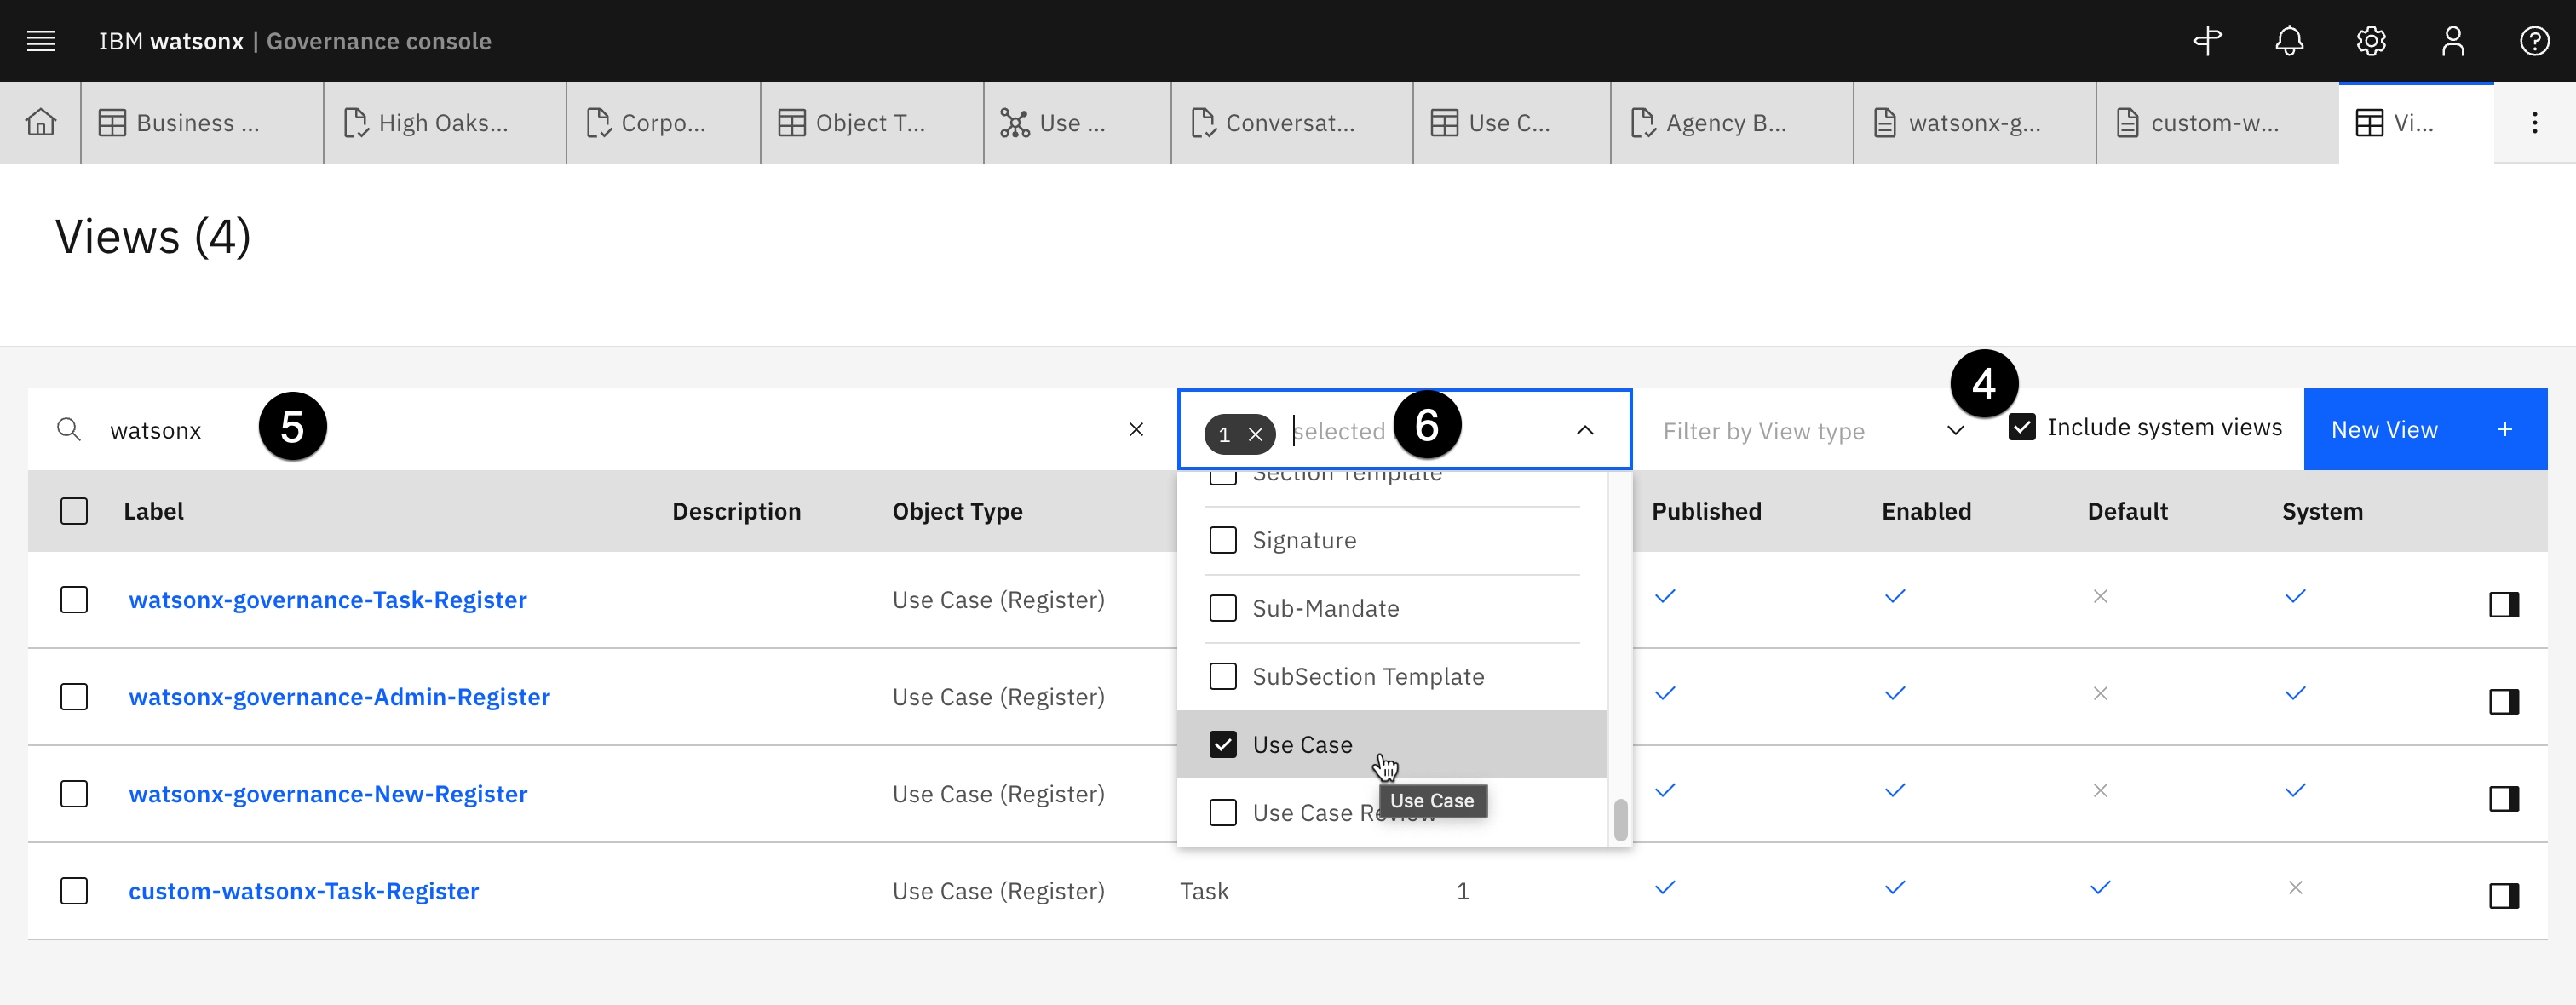Open side panel for custom-watsonx-Task-Register row
2576x1005 pixels.
coord(2503,895)
